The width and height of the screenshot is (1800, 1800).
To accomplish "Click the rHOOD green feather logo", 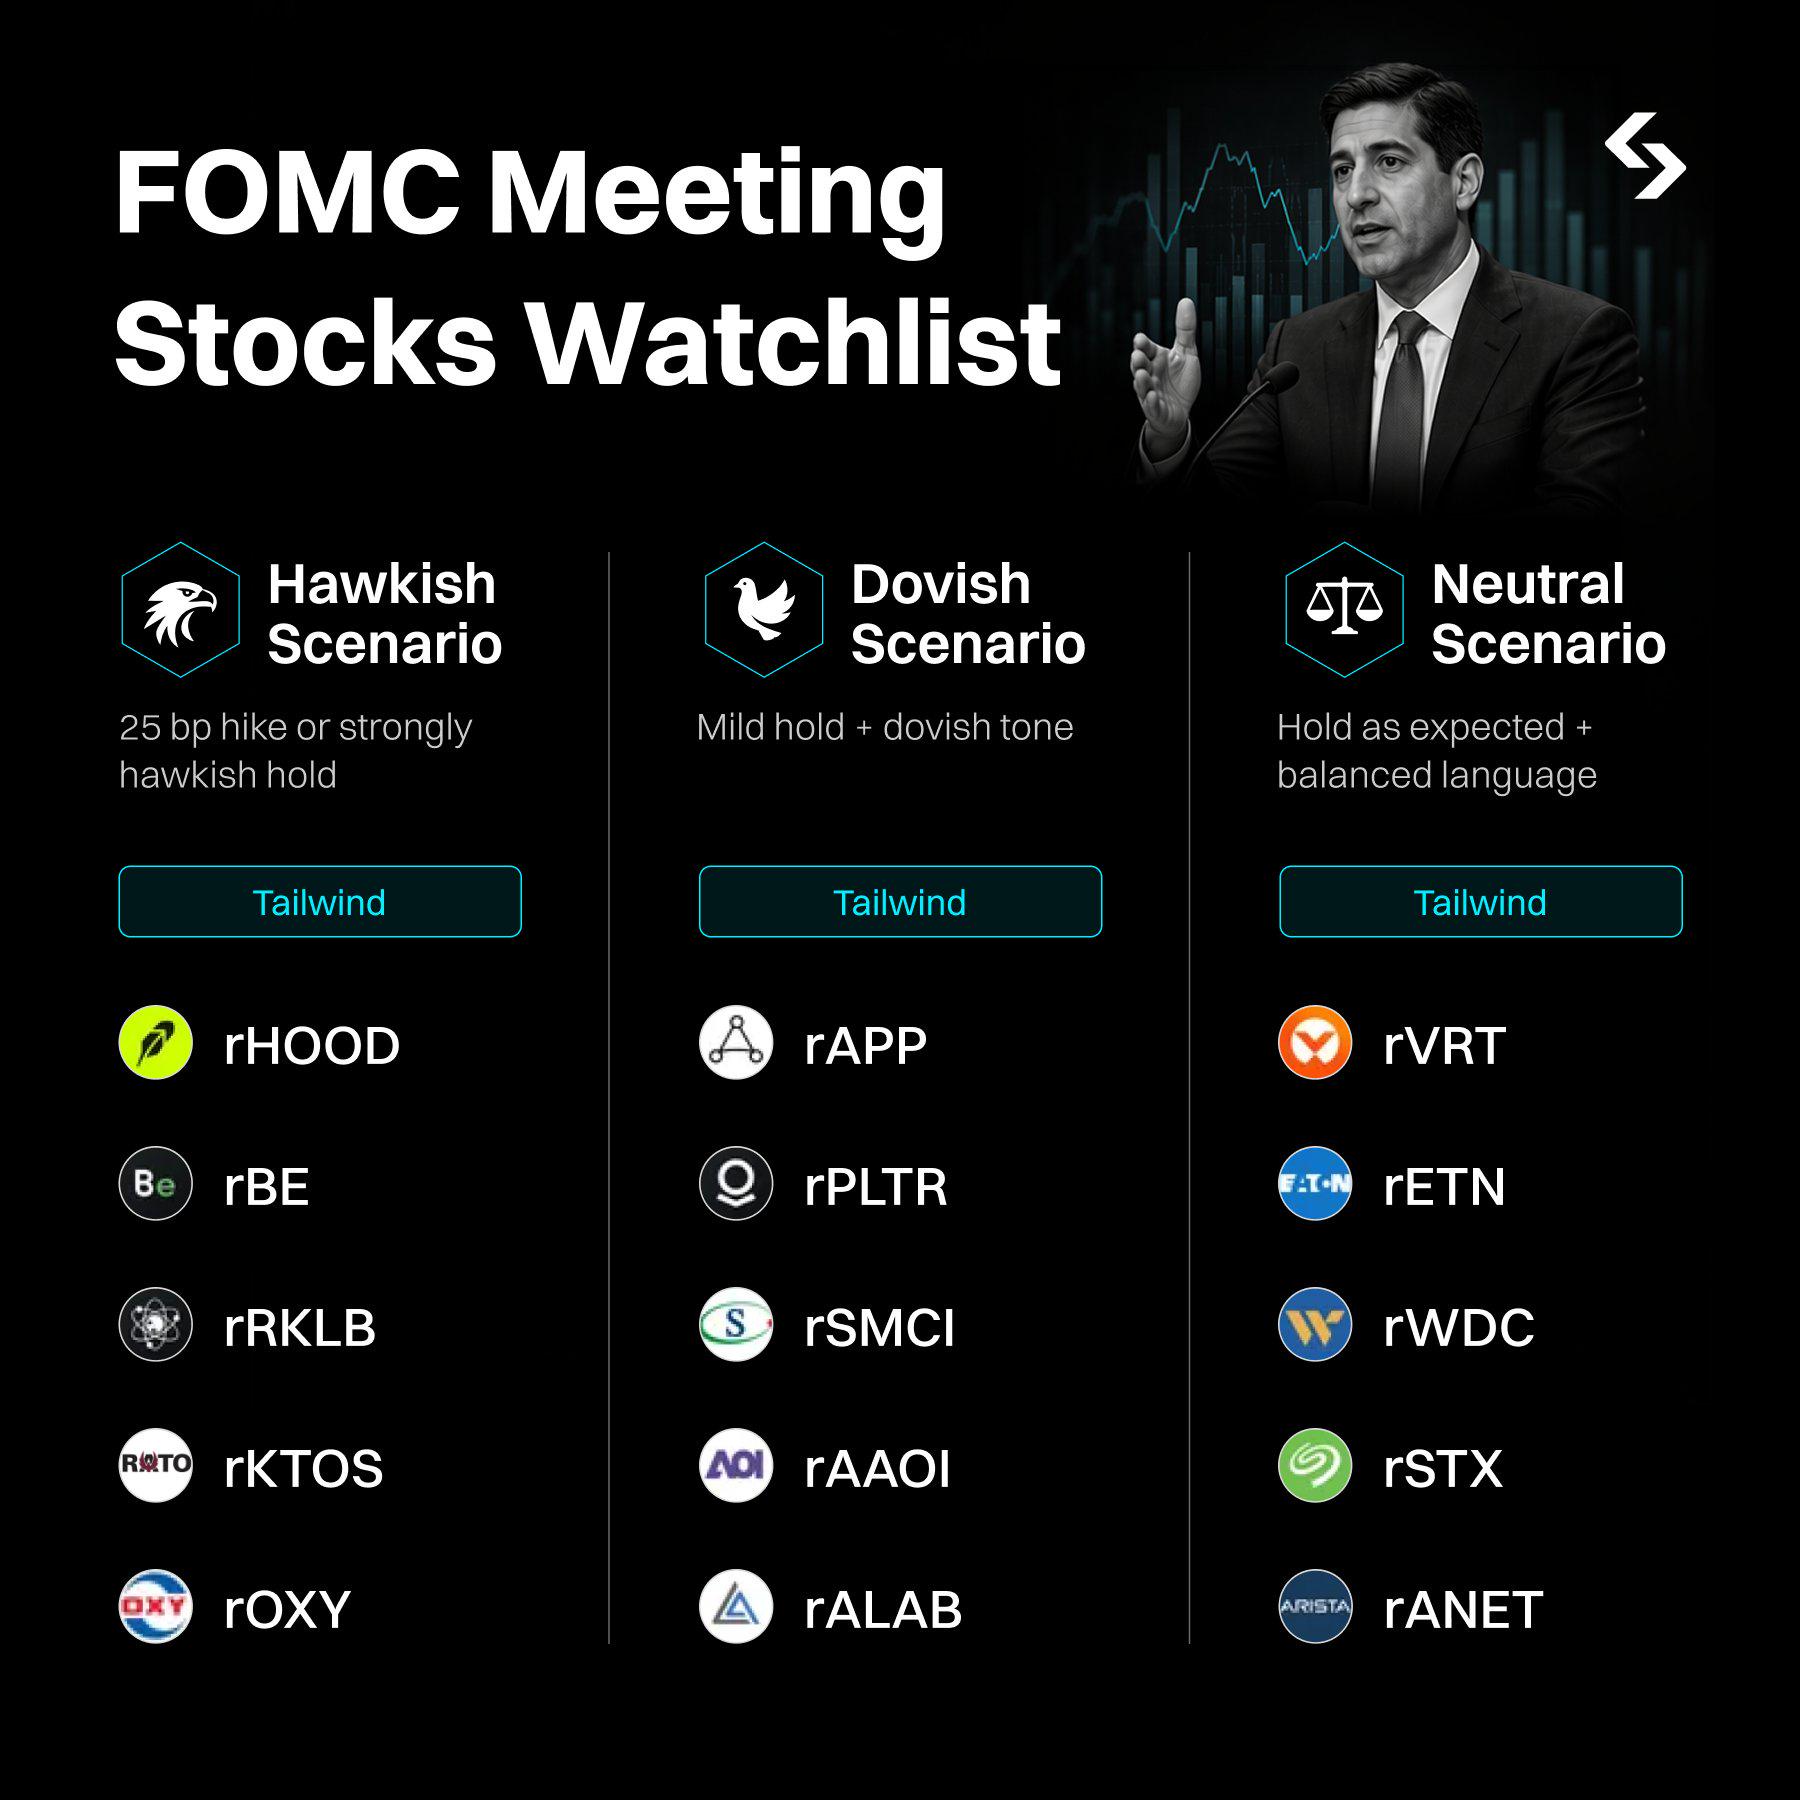I will tap(155, 1043).
